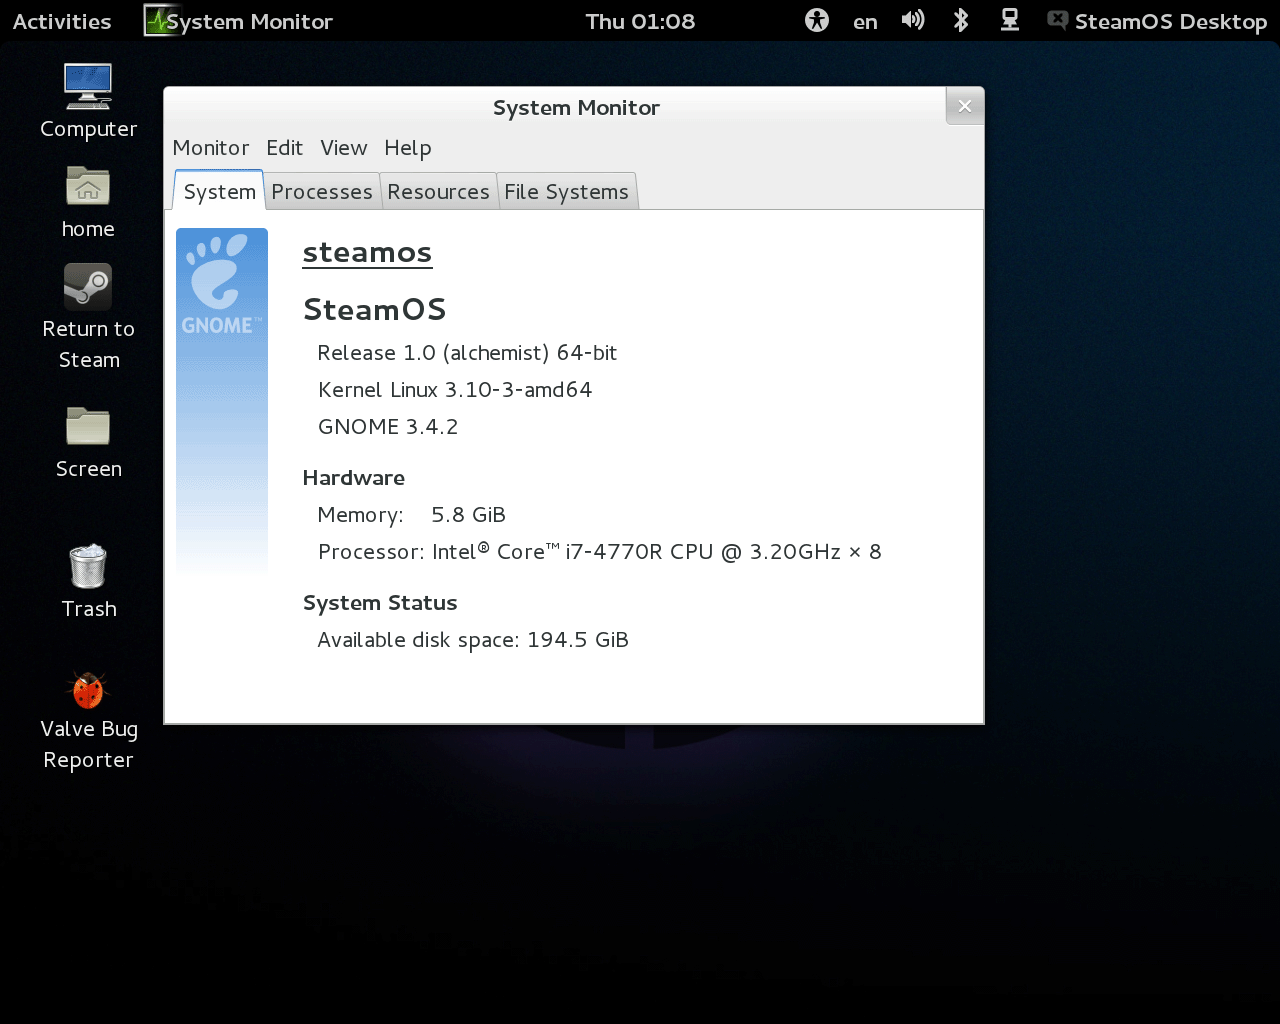Screen dimensions: 1280x1024
Task: Click the System Monitor label in top bar
Action: (x=250, y=22)
